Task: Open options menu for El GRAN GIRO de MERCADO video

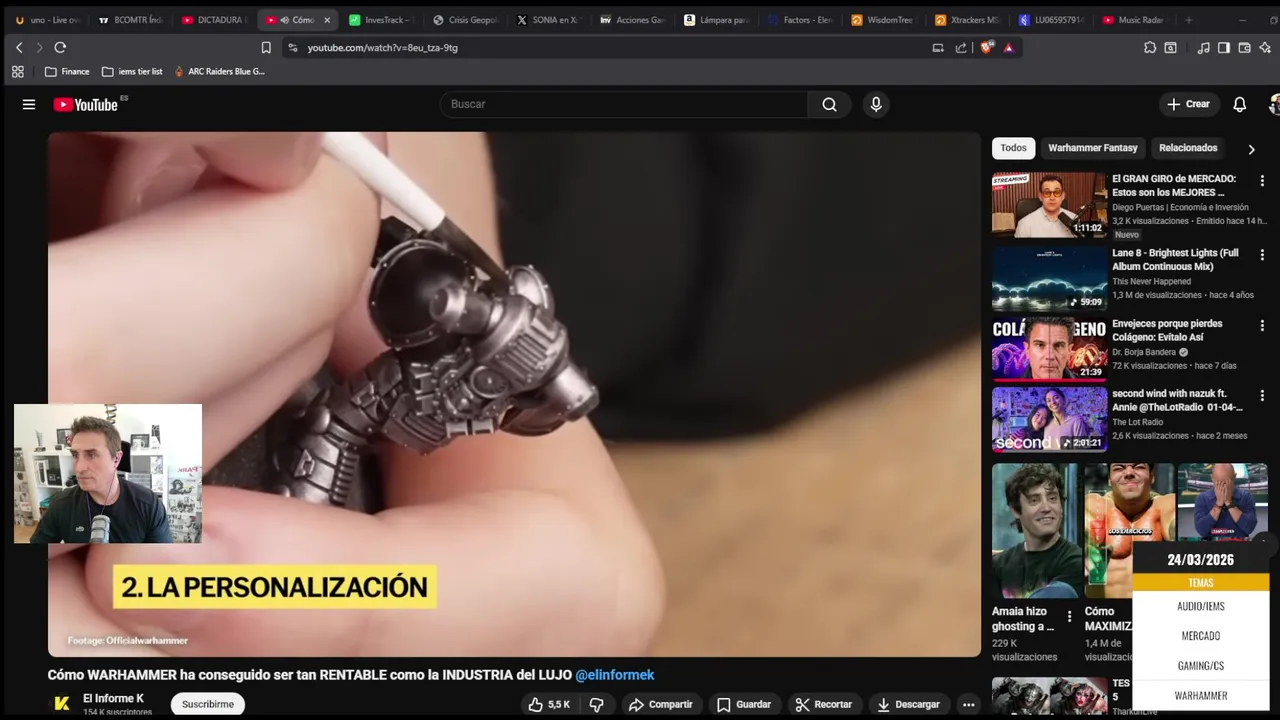Action: (x=1262, y=181)
